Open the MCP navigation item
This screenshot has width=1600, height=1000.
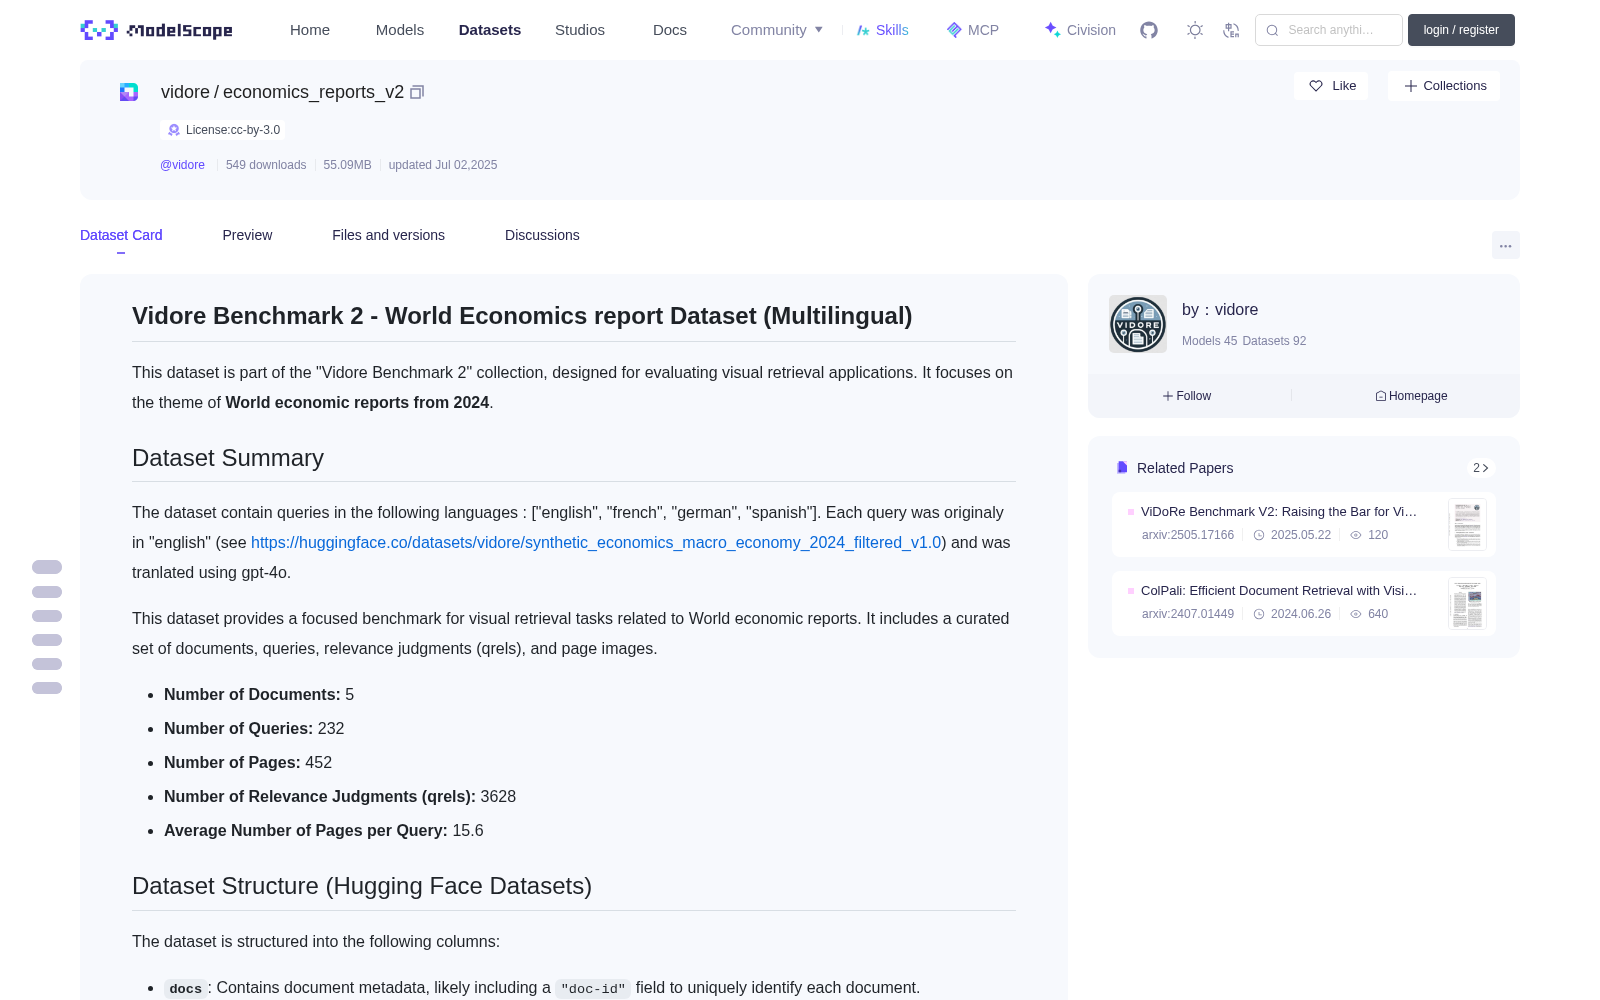coord(972,30)
